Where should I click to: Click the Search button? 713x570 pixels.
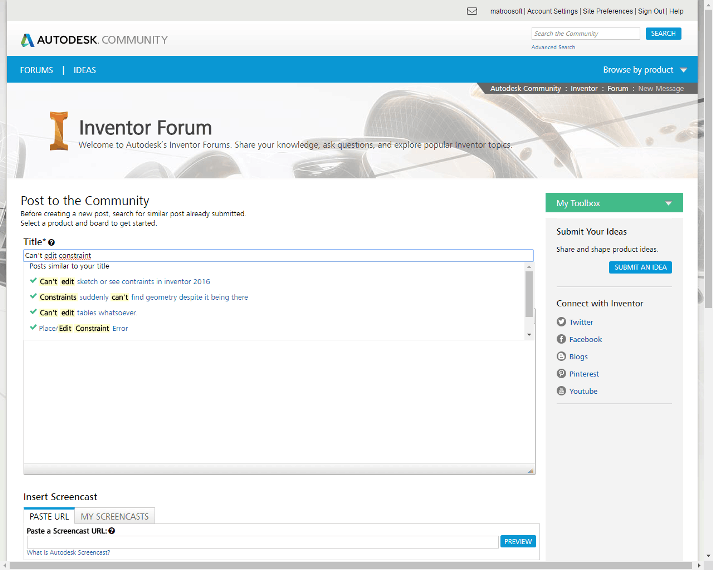coord(663,34)
